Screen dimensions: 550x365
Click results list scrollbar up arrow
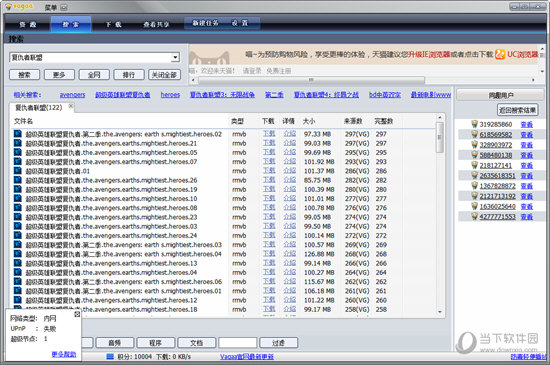(x=440, y=117)
